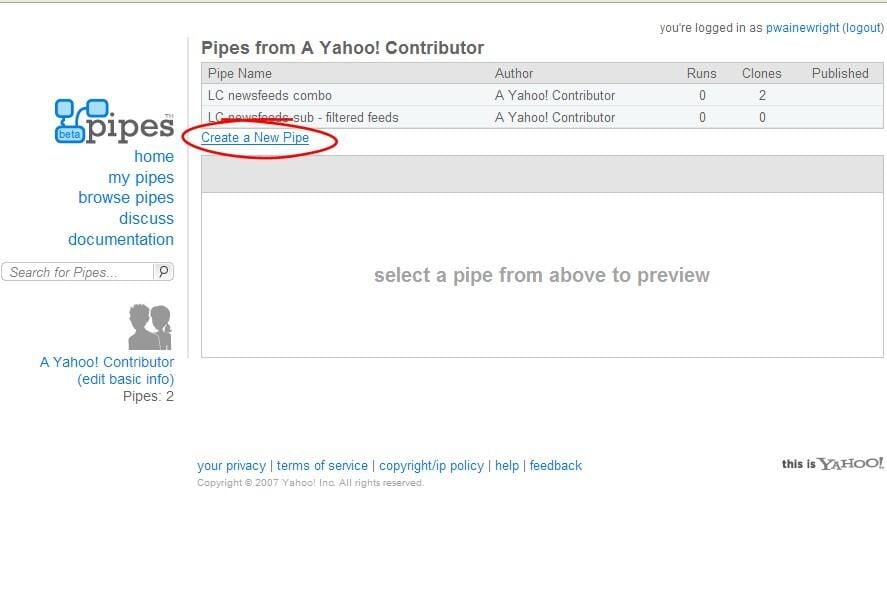
Task: Click the gray contributor avatar image
Action: (x=150, y=327)
